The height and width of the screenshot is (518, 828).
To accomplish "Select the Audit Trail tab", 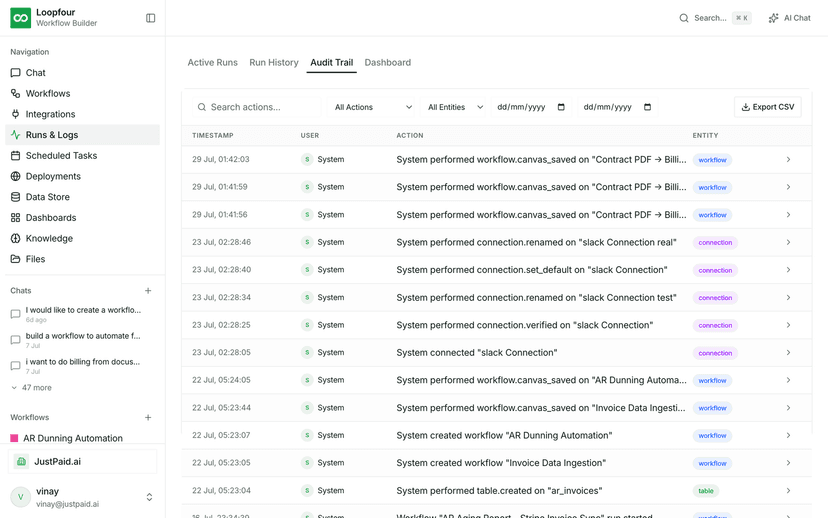I will tap(332, 62).
